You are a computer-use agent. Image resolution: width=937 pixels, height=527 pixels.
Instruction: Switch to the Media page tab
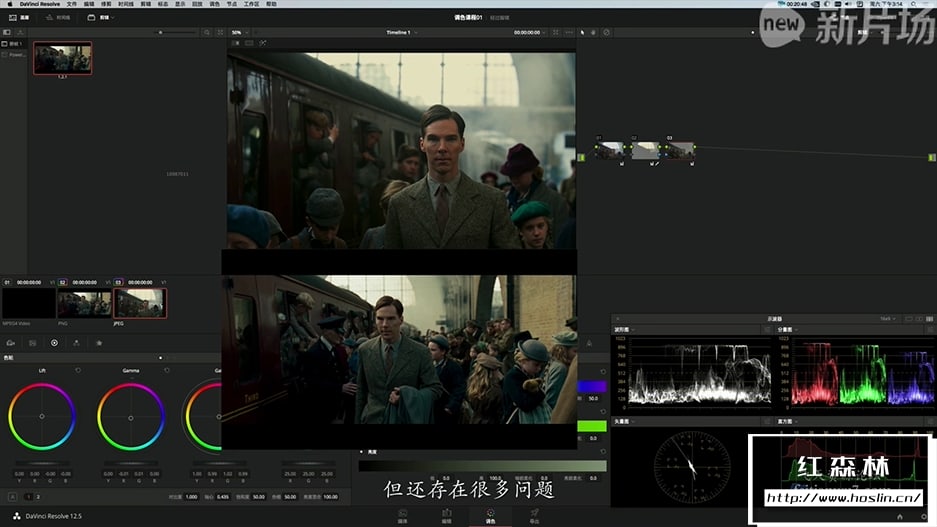[403, 516]
